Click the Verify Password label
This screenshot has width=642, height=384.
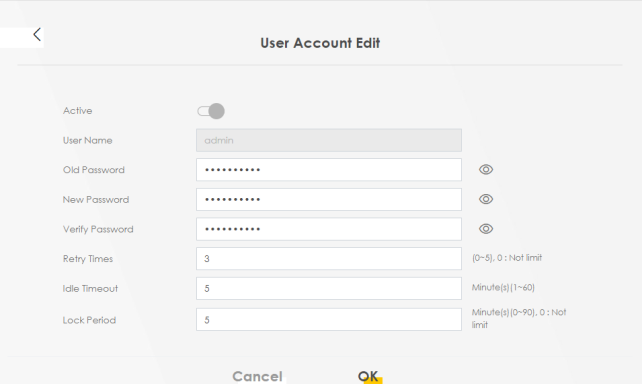(x=98, y=229)
